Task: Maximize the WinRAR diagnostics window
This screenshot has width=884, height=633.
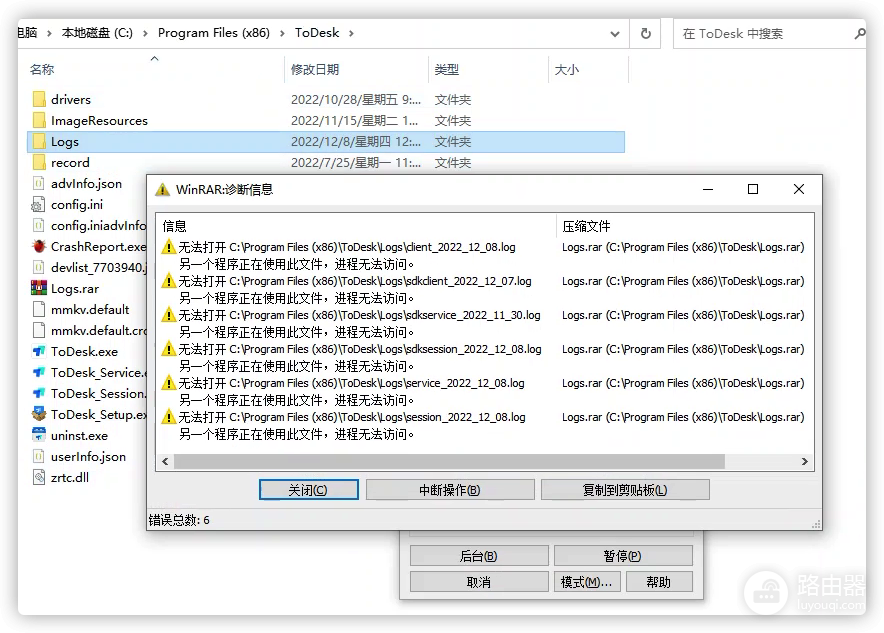Action: tap(753, 189)
